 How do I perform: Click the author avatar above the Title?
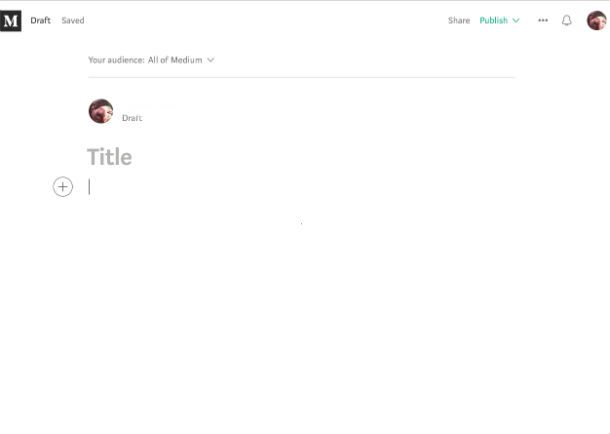pyautogui.click(x=101, y=111)
